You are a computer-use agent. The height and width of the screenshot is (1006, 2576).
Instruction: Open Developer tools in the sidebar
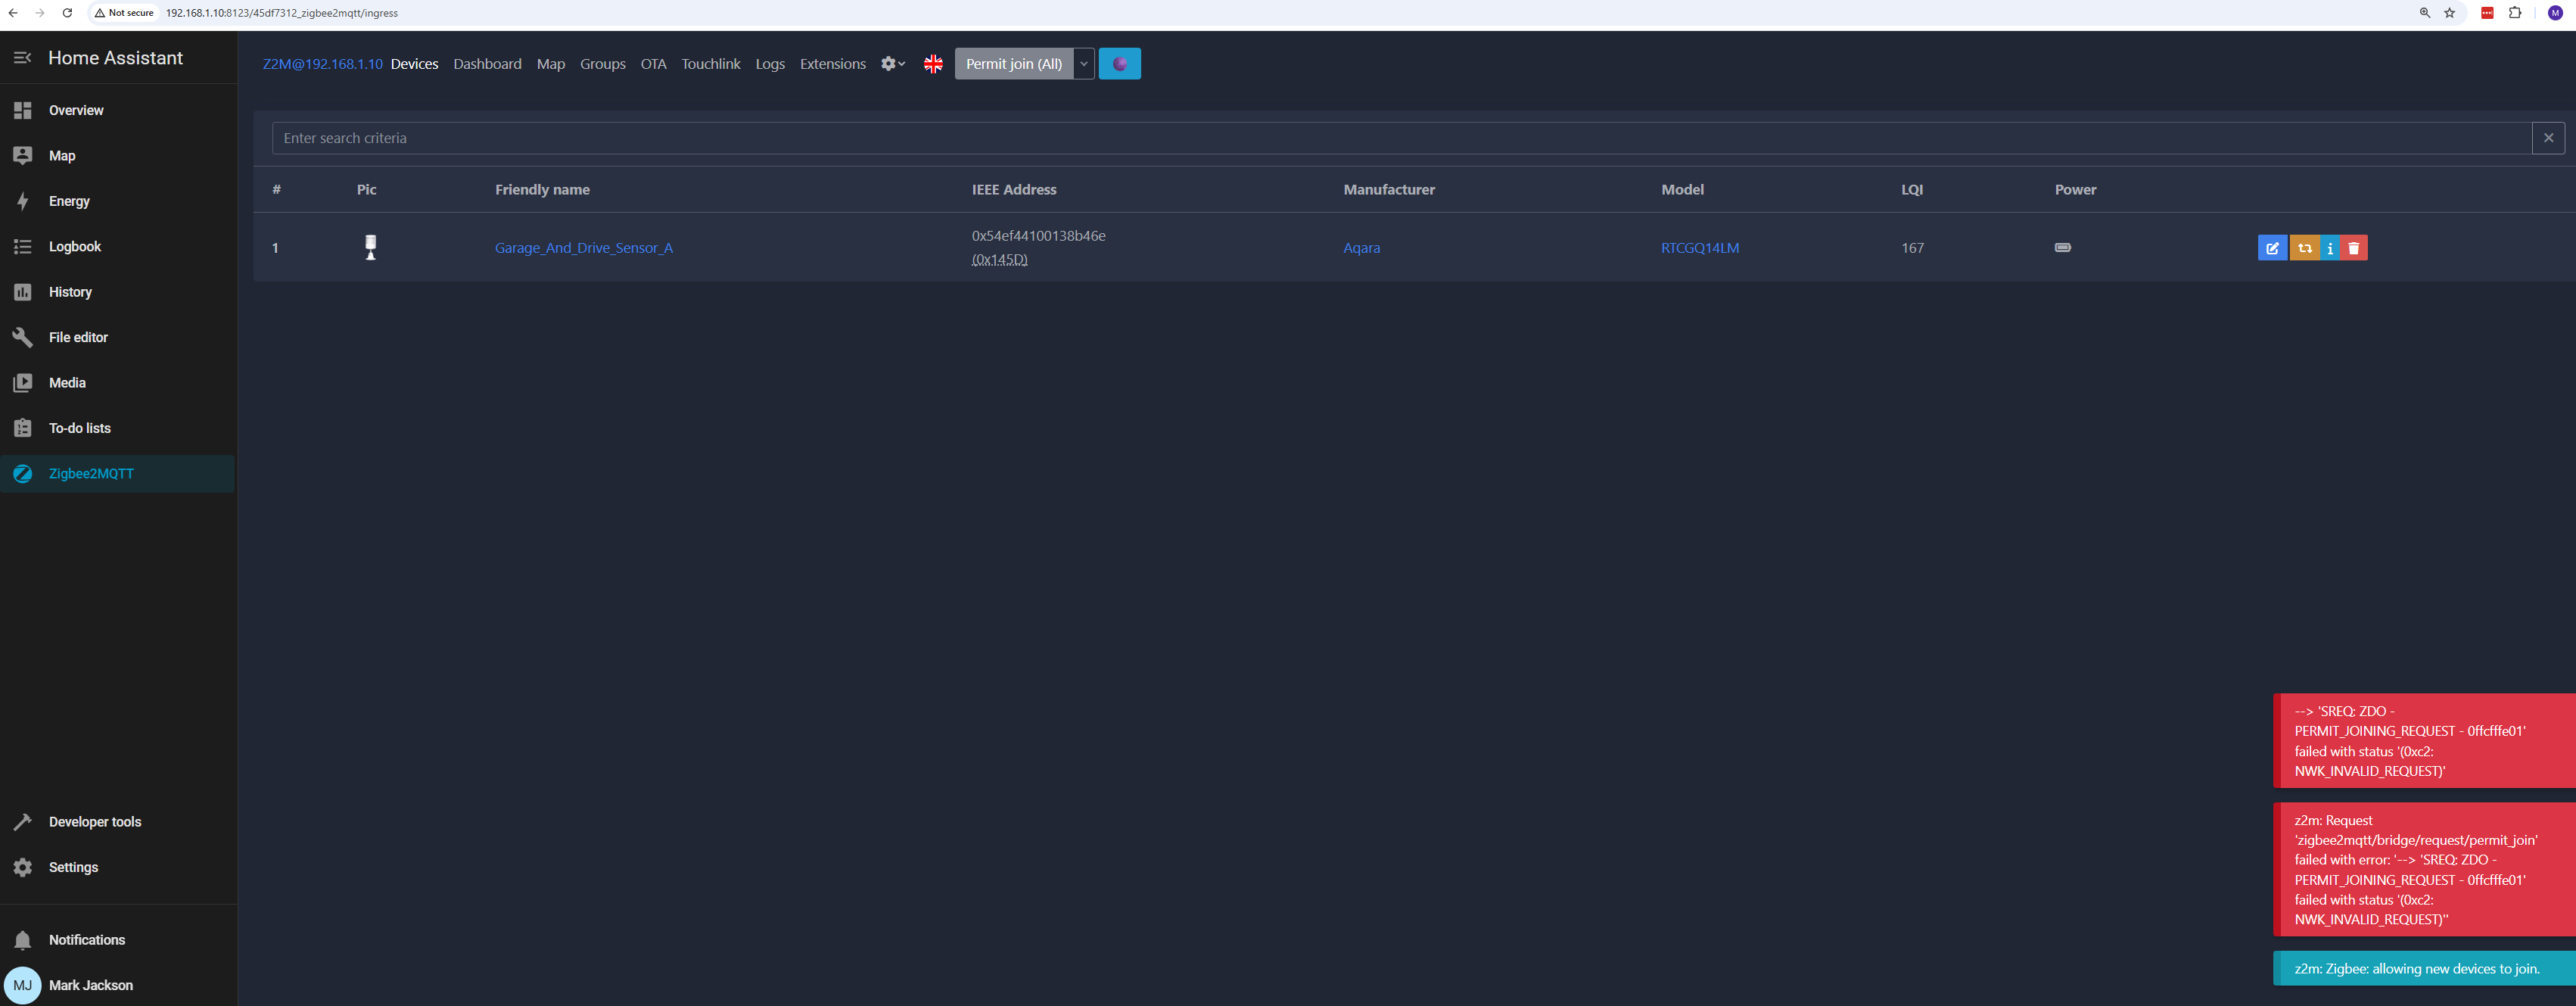118,822
